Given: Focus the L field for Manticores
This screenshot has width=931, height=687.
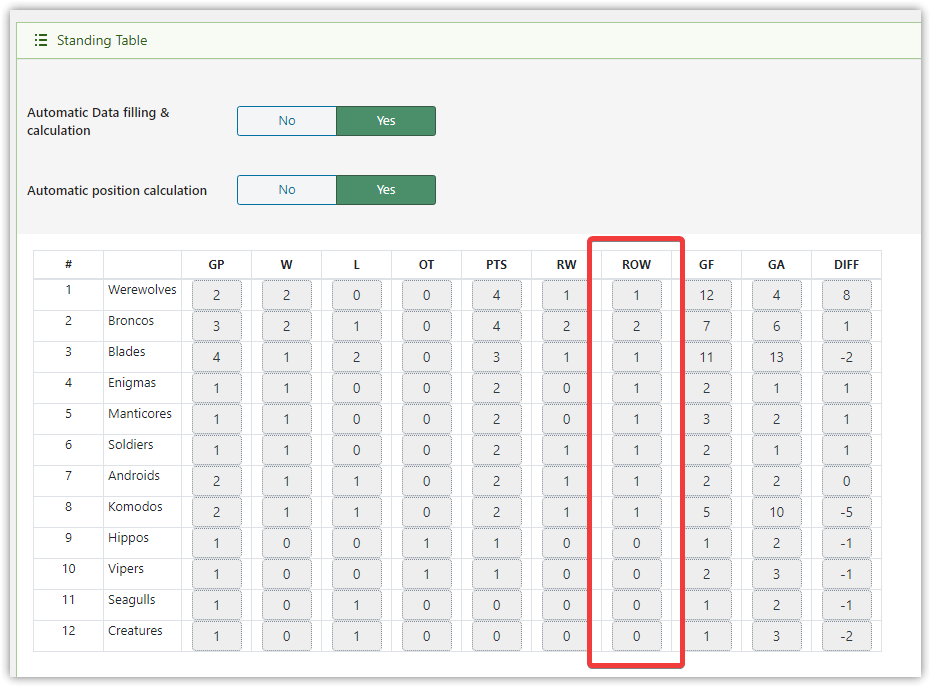Looking at the screenshot, I should pos(356,419).
